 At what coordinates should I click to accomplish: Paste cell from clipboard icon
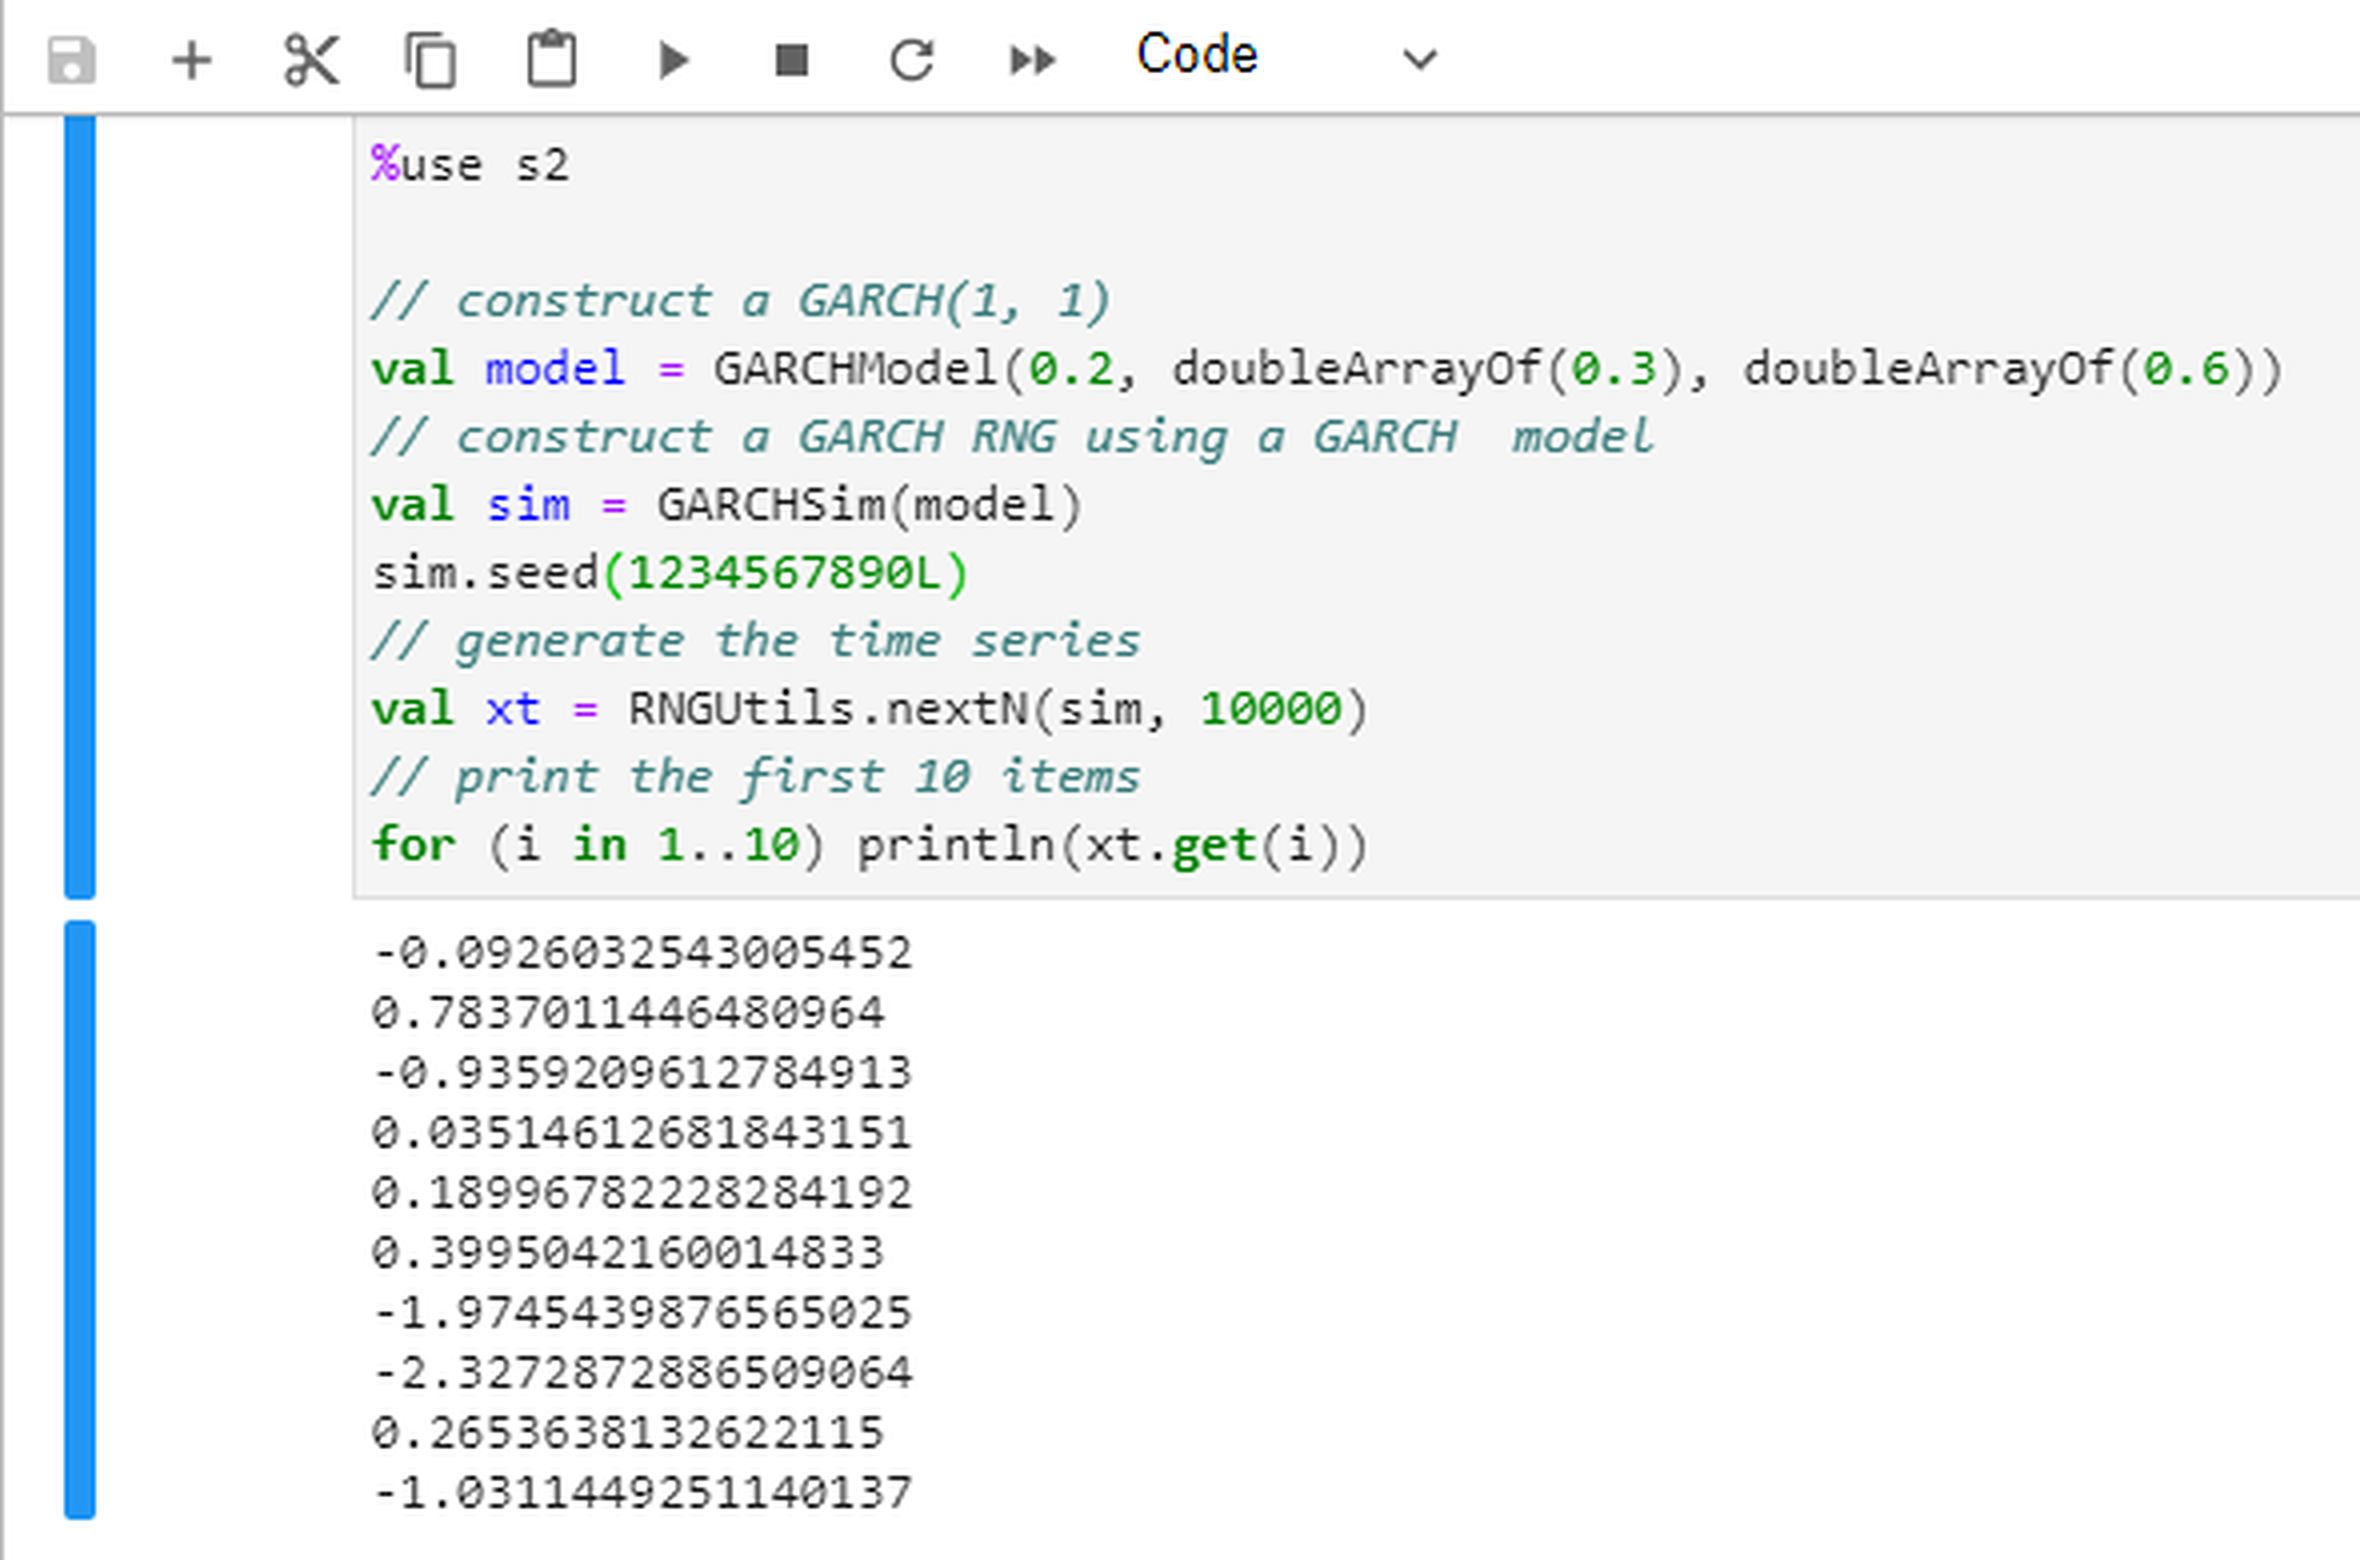coord(552,60)
